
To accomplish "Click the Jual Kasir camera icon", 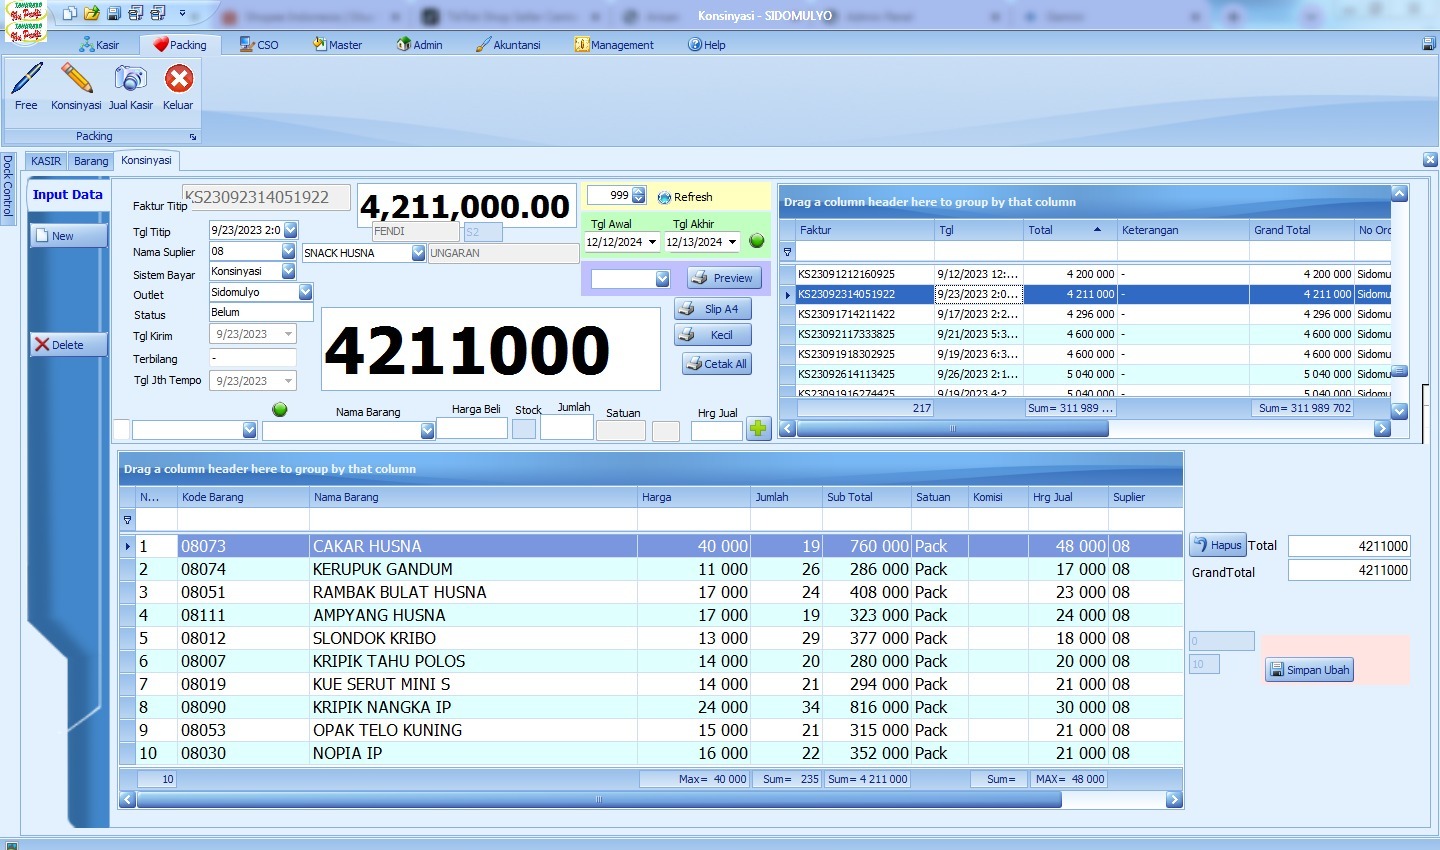I will pos(130,80).
